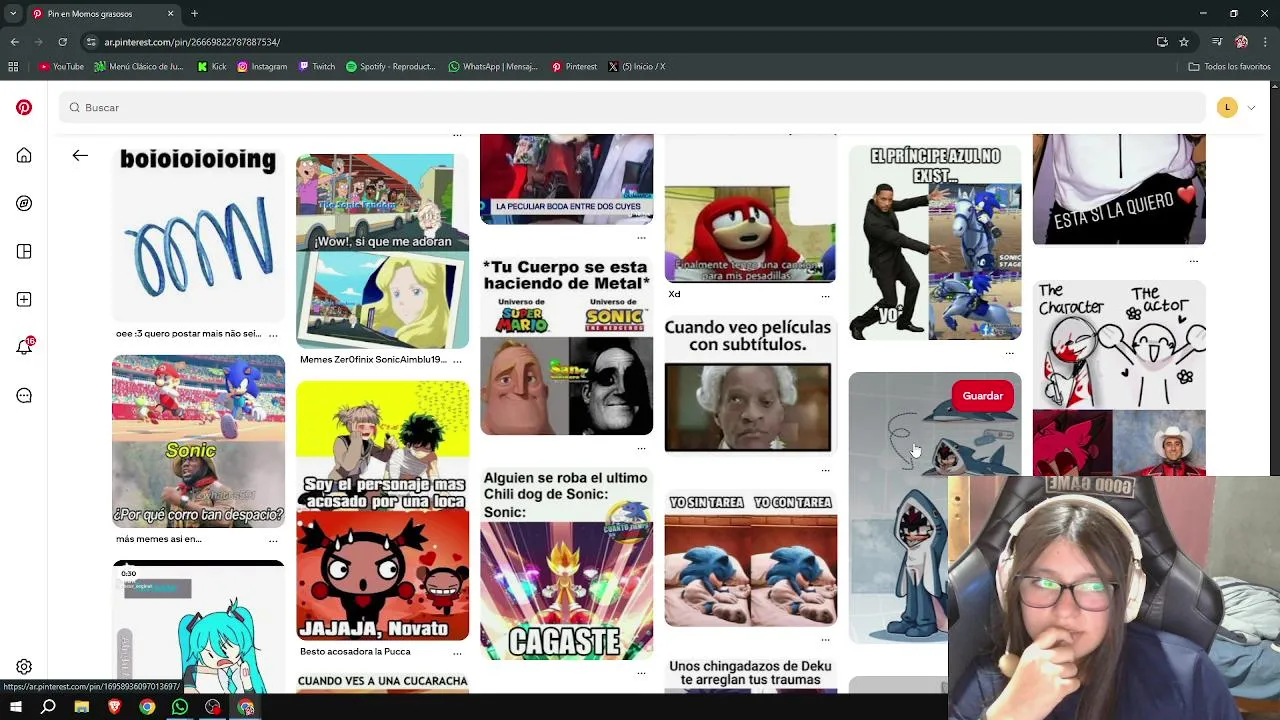Open the Hatsune Miku video pin

198,626
